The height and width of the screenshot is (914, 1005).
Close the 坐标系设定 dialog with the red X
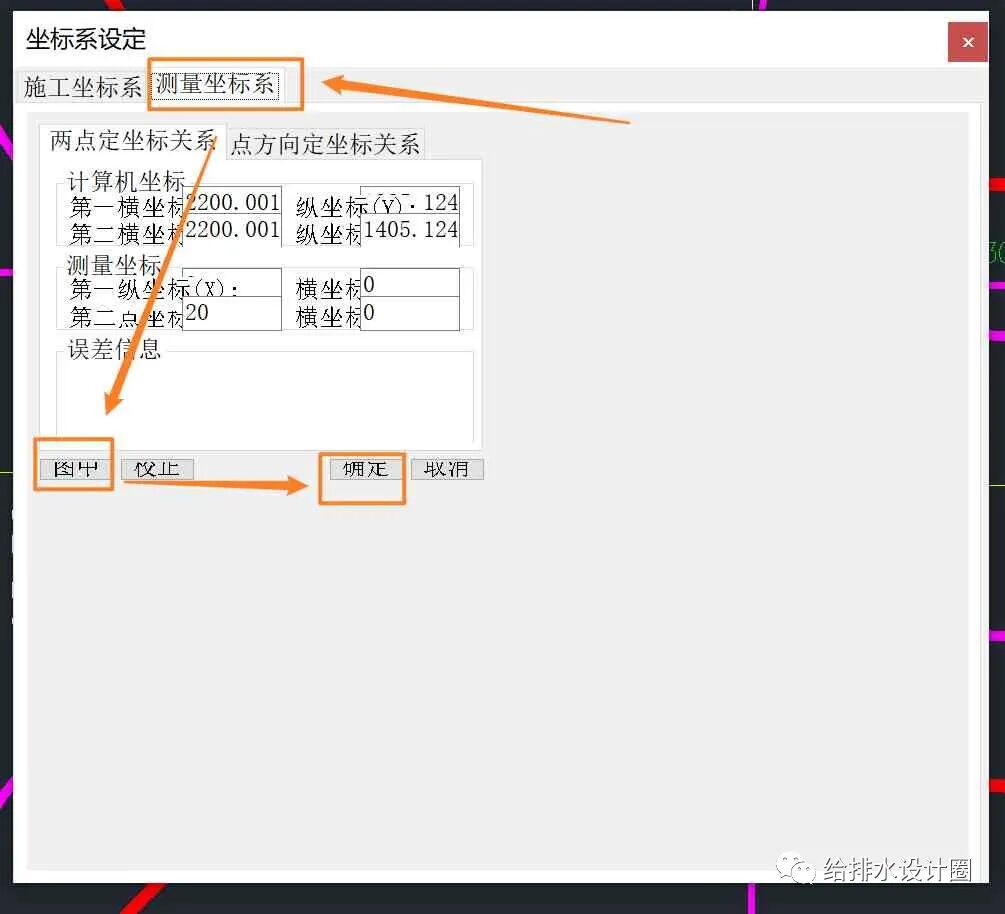tap(967, 42)
